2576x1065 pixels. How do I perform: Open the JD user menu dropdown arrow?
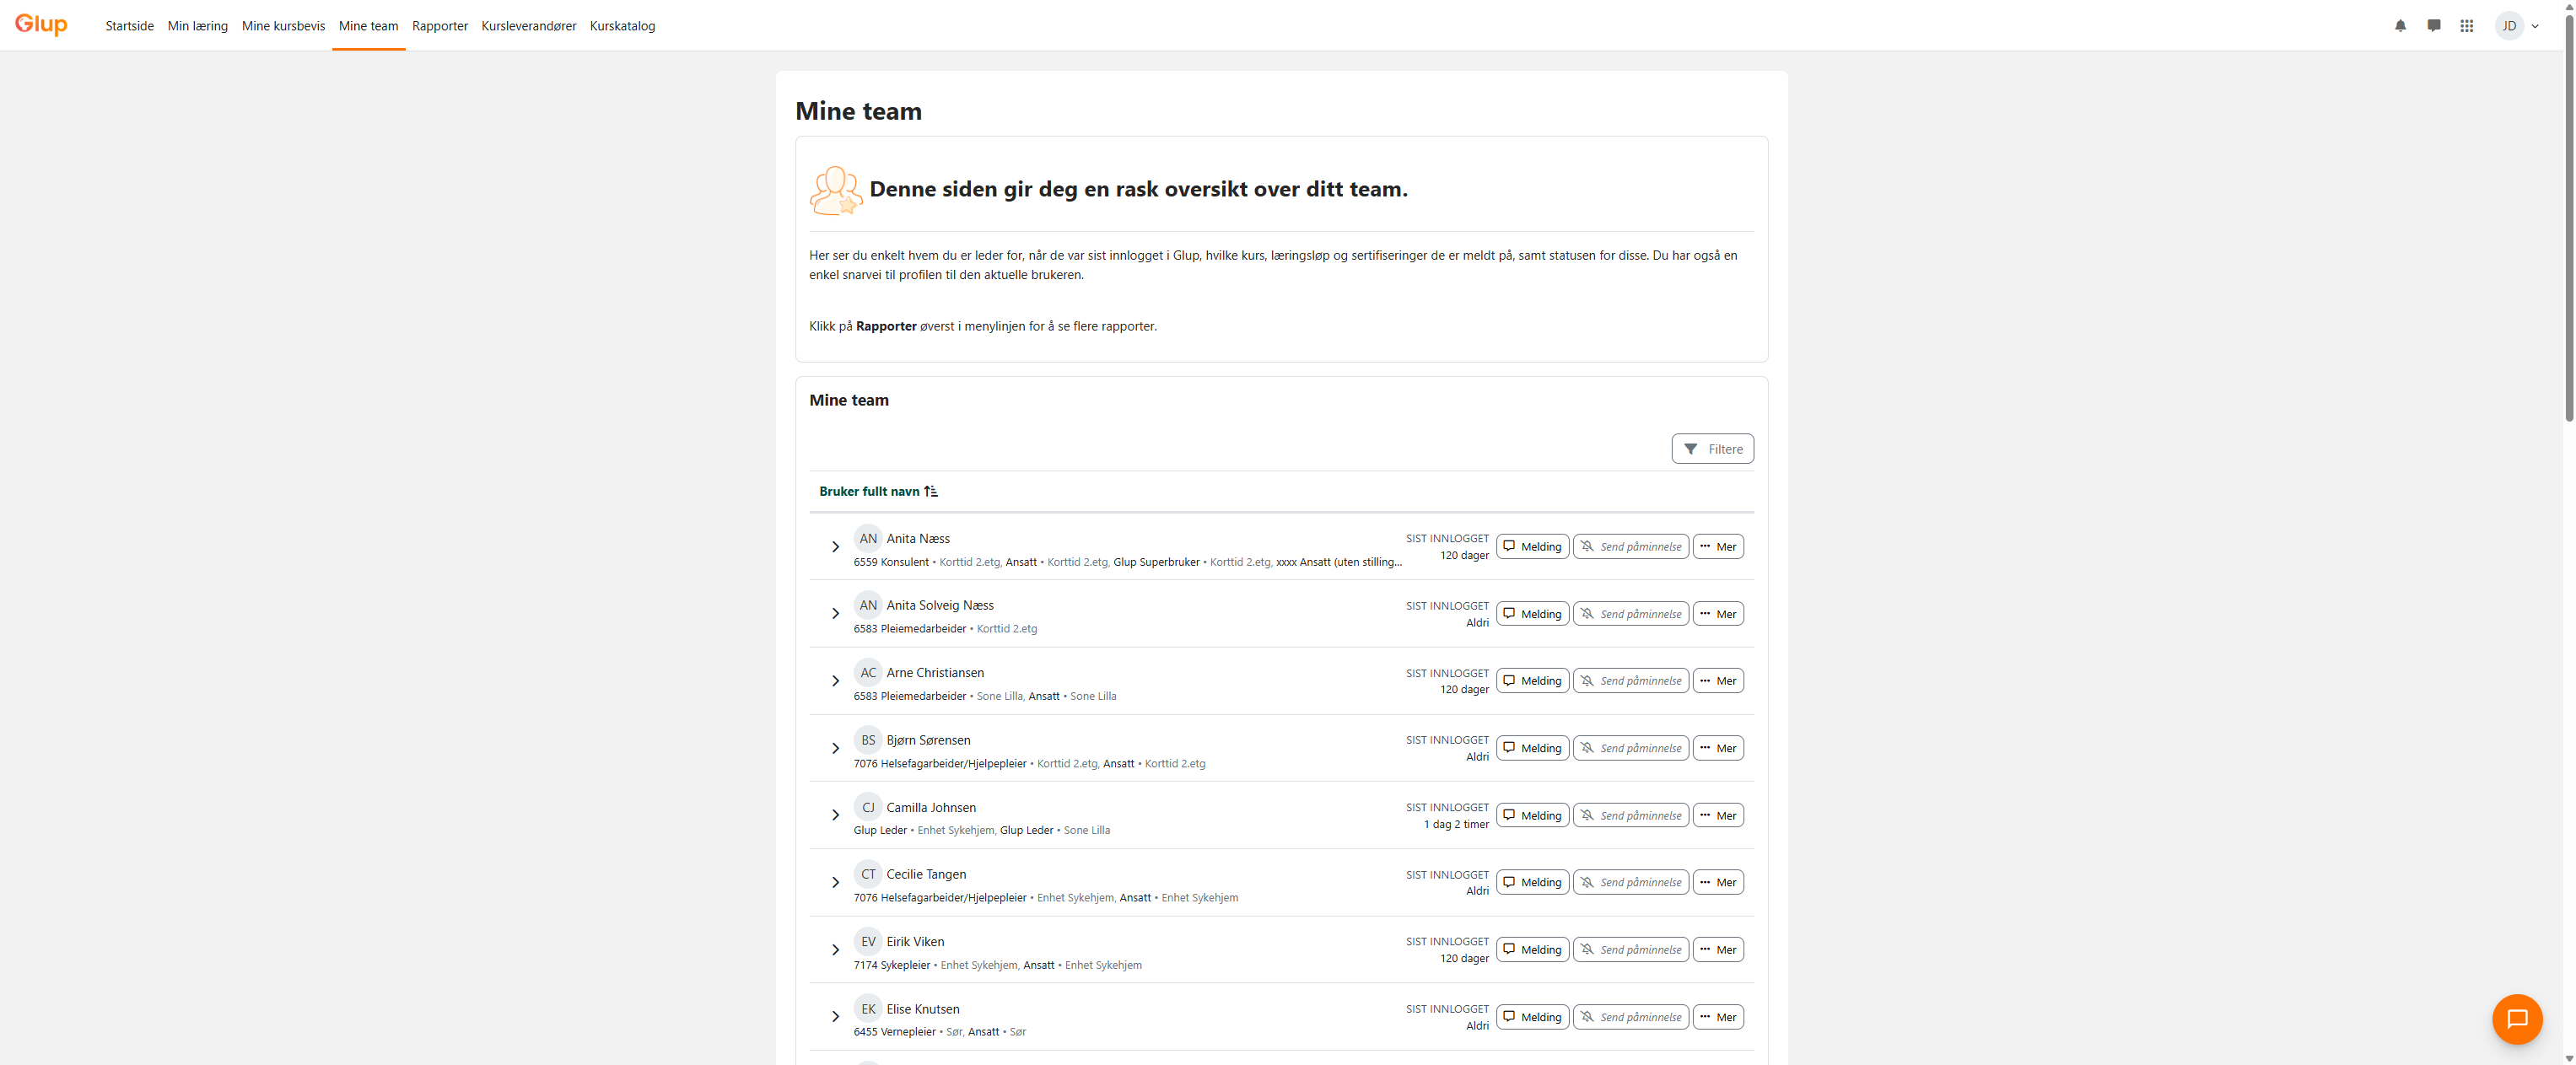click(2535, 26)
